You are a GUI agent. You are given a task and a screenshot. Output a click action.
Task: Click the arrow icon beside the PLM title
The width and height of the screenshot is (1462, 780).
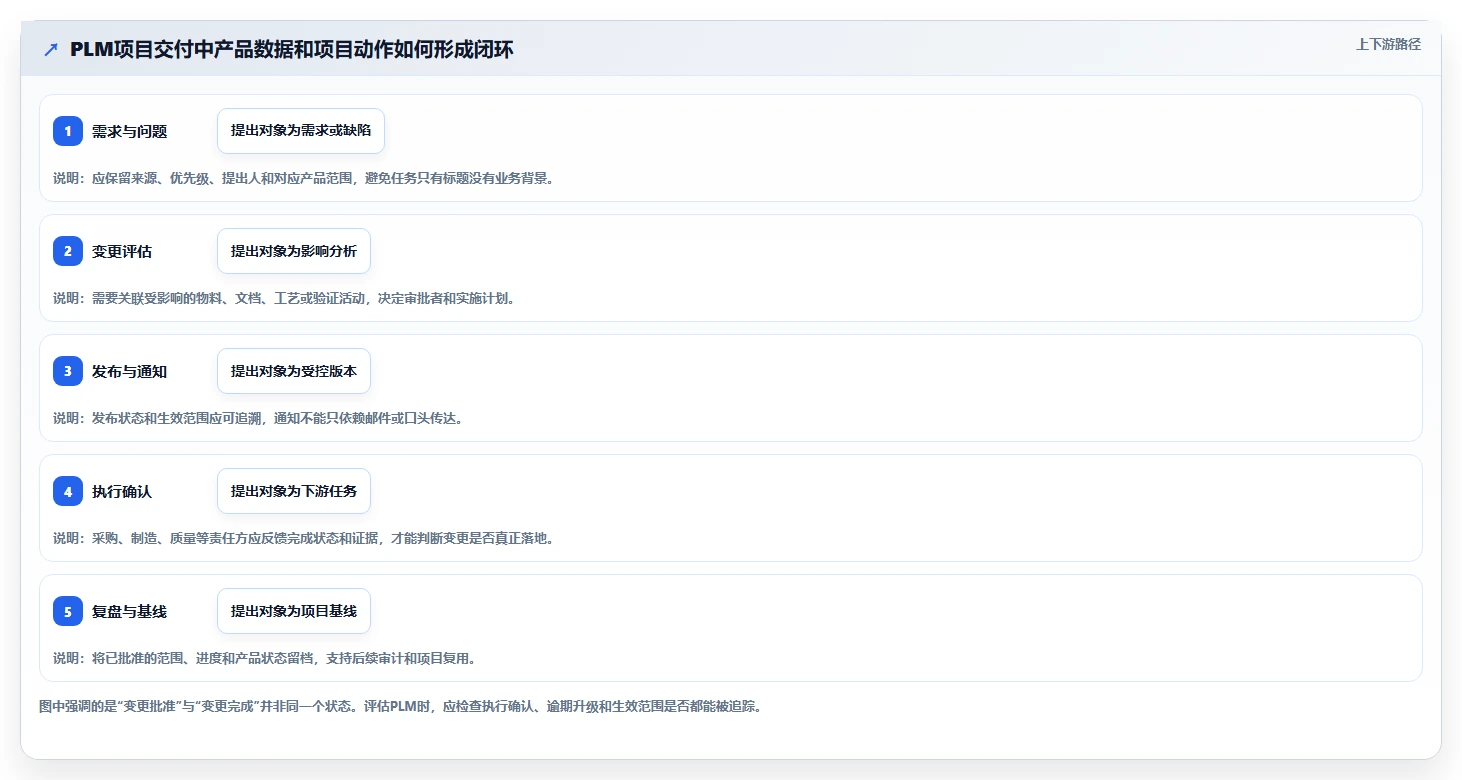pyautogui.click(x=51, y=50)
